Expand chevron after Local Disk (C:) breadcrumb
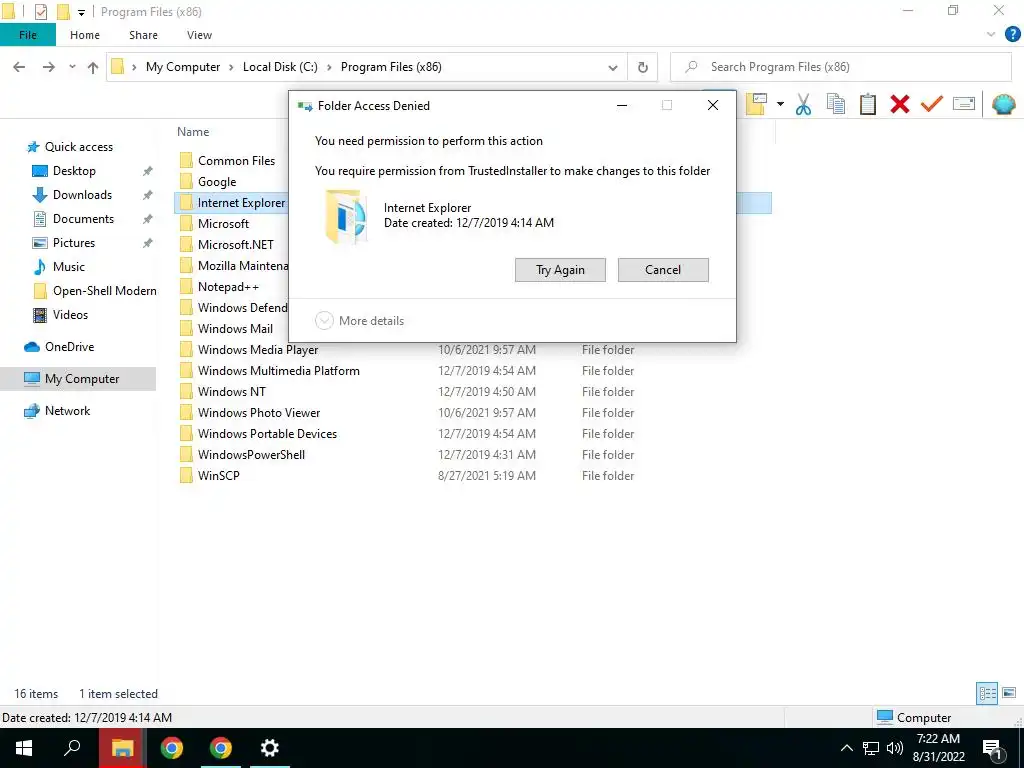 point(328,67)
